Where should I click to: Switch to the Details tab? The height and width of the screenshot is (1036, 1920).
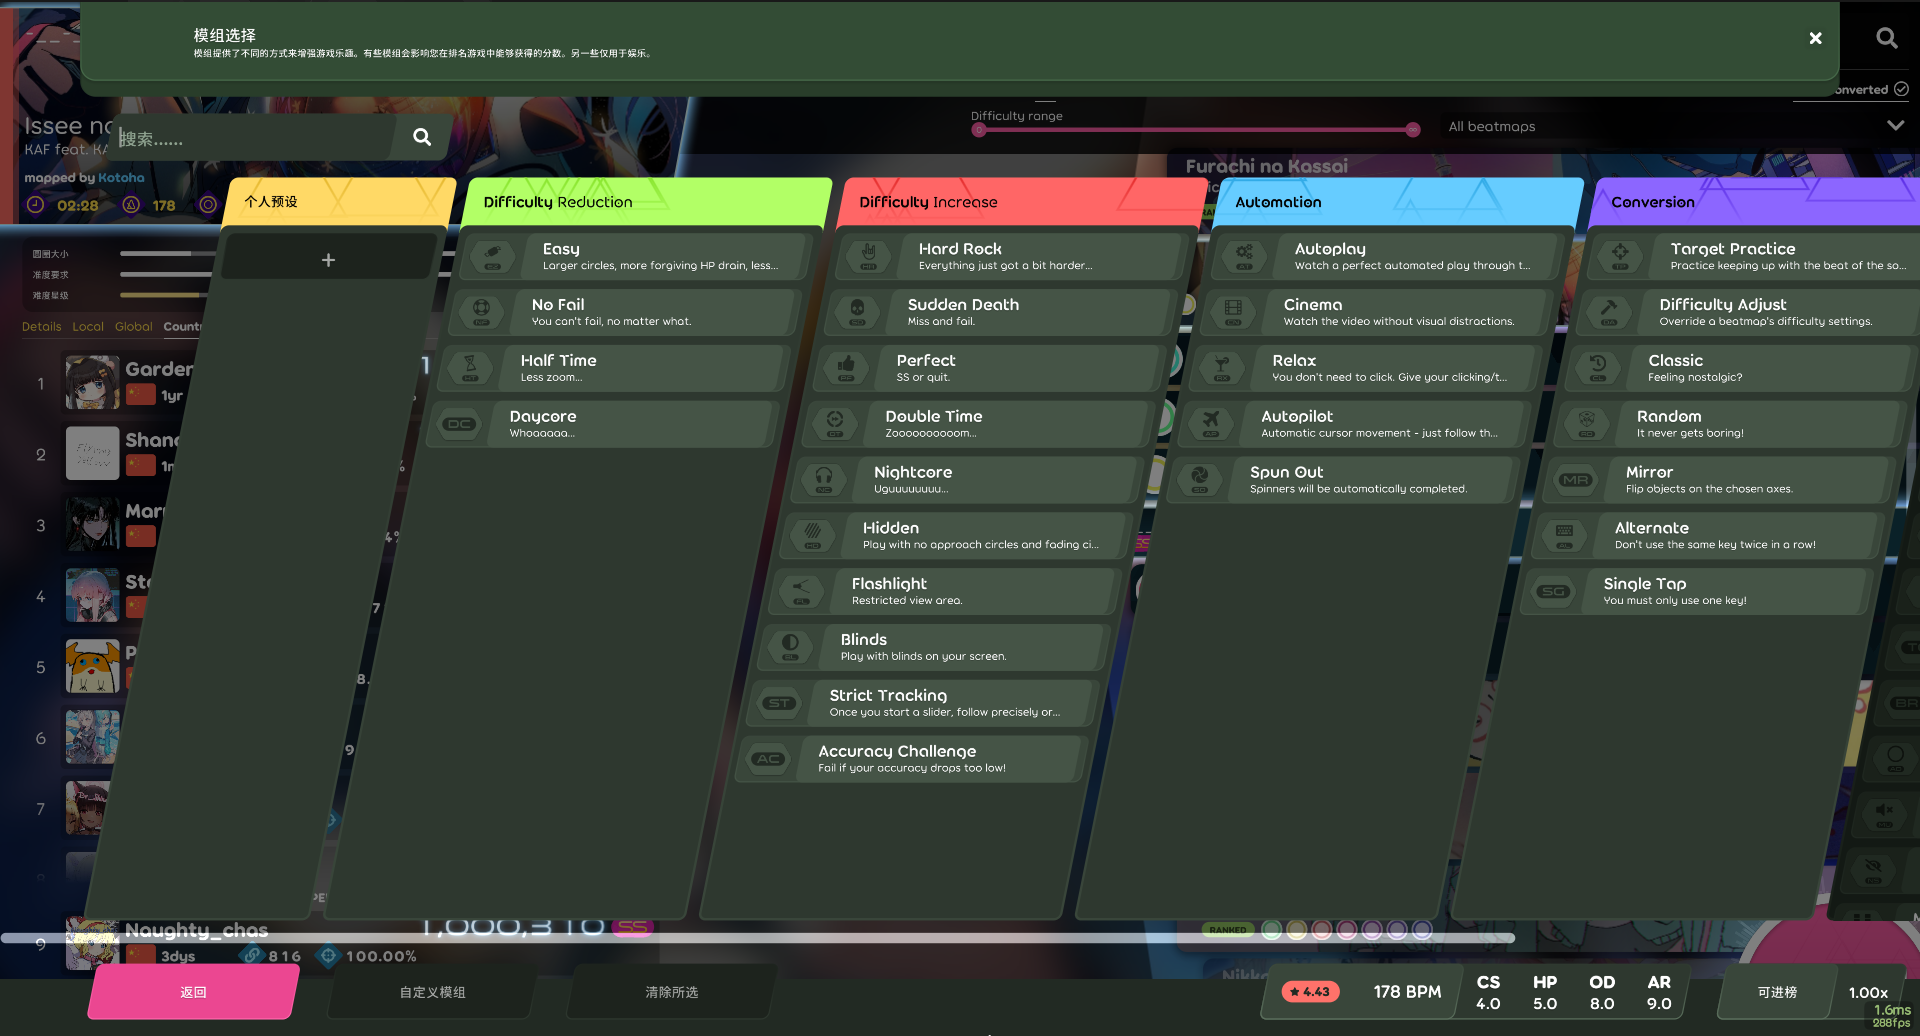[42, 327]
